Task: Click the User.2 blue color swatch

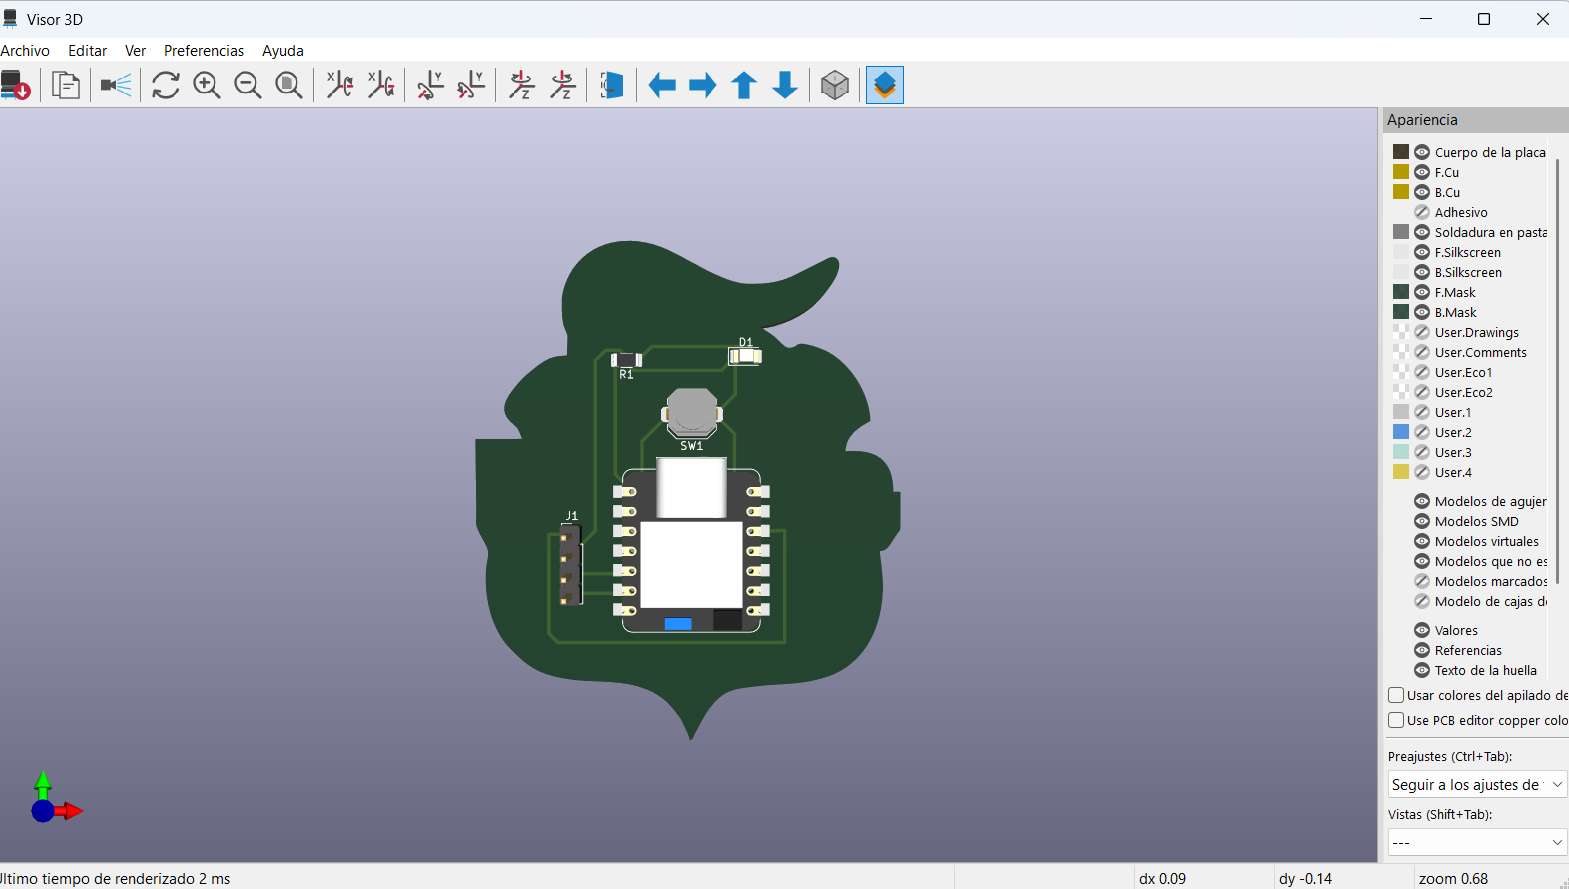Action: click(x=1401, y=432)
